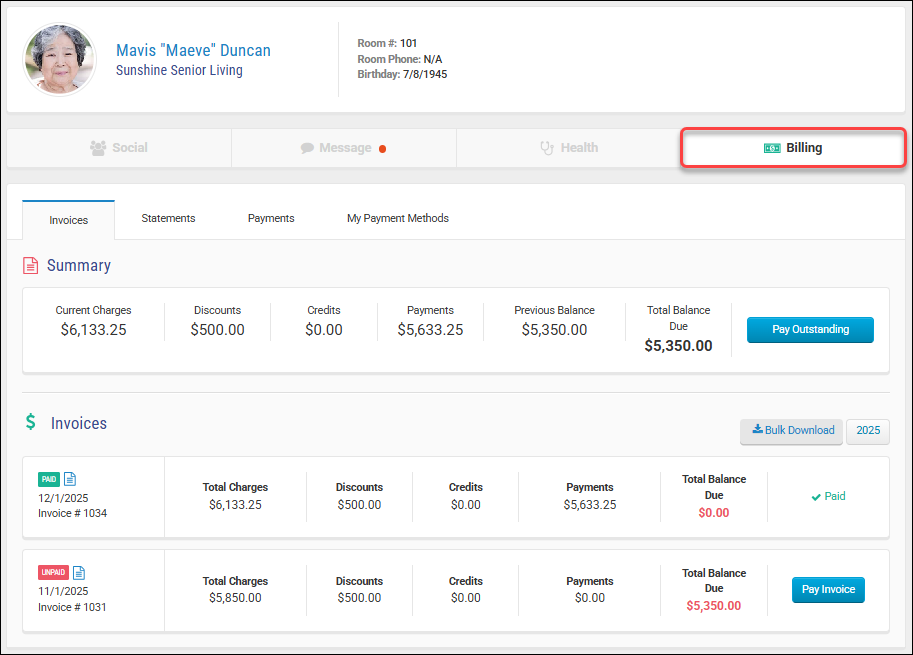Viewport: 913px width, 655px height.
Task: Click the PAID status badge
Action: [x=49, y=479]
